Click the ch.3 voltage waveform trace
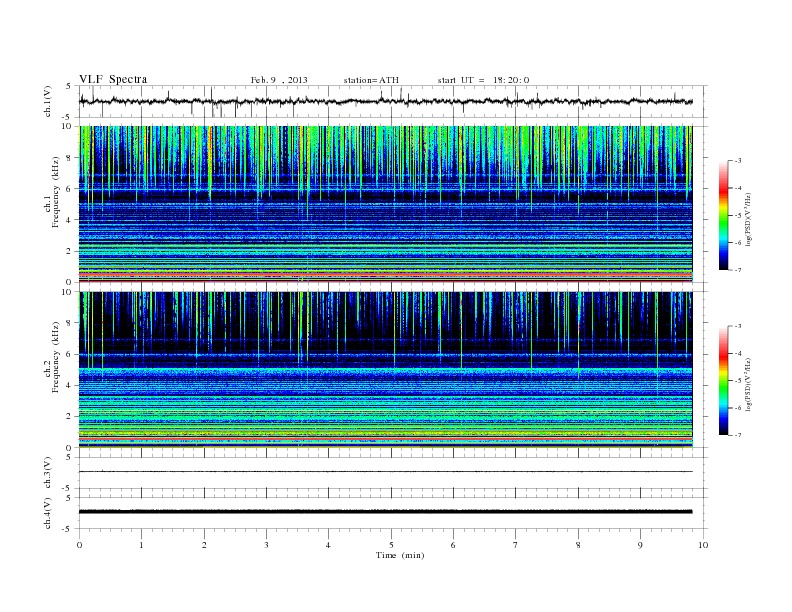Viewport: 792px width, 612px height. (385, 472)
